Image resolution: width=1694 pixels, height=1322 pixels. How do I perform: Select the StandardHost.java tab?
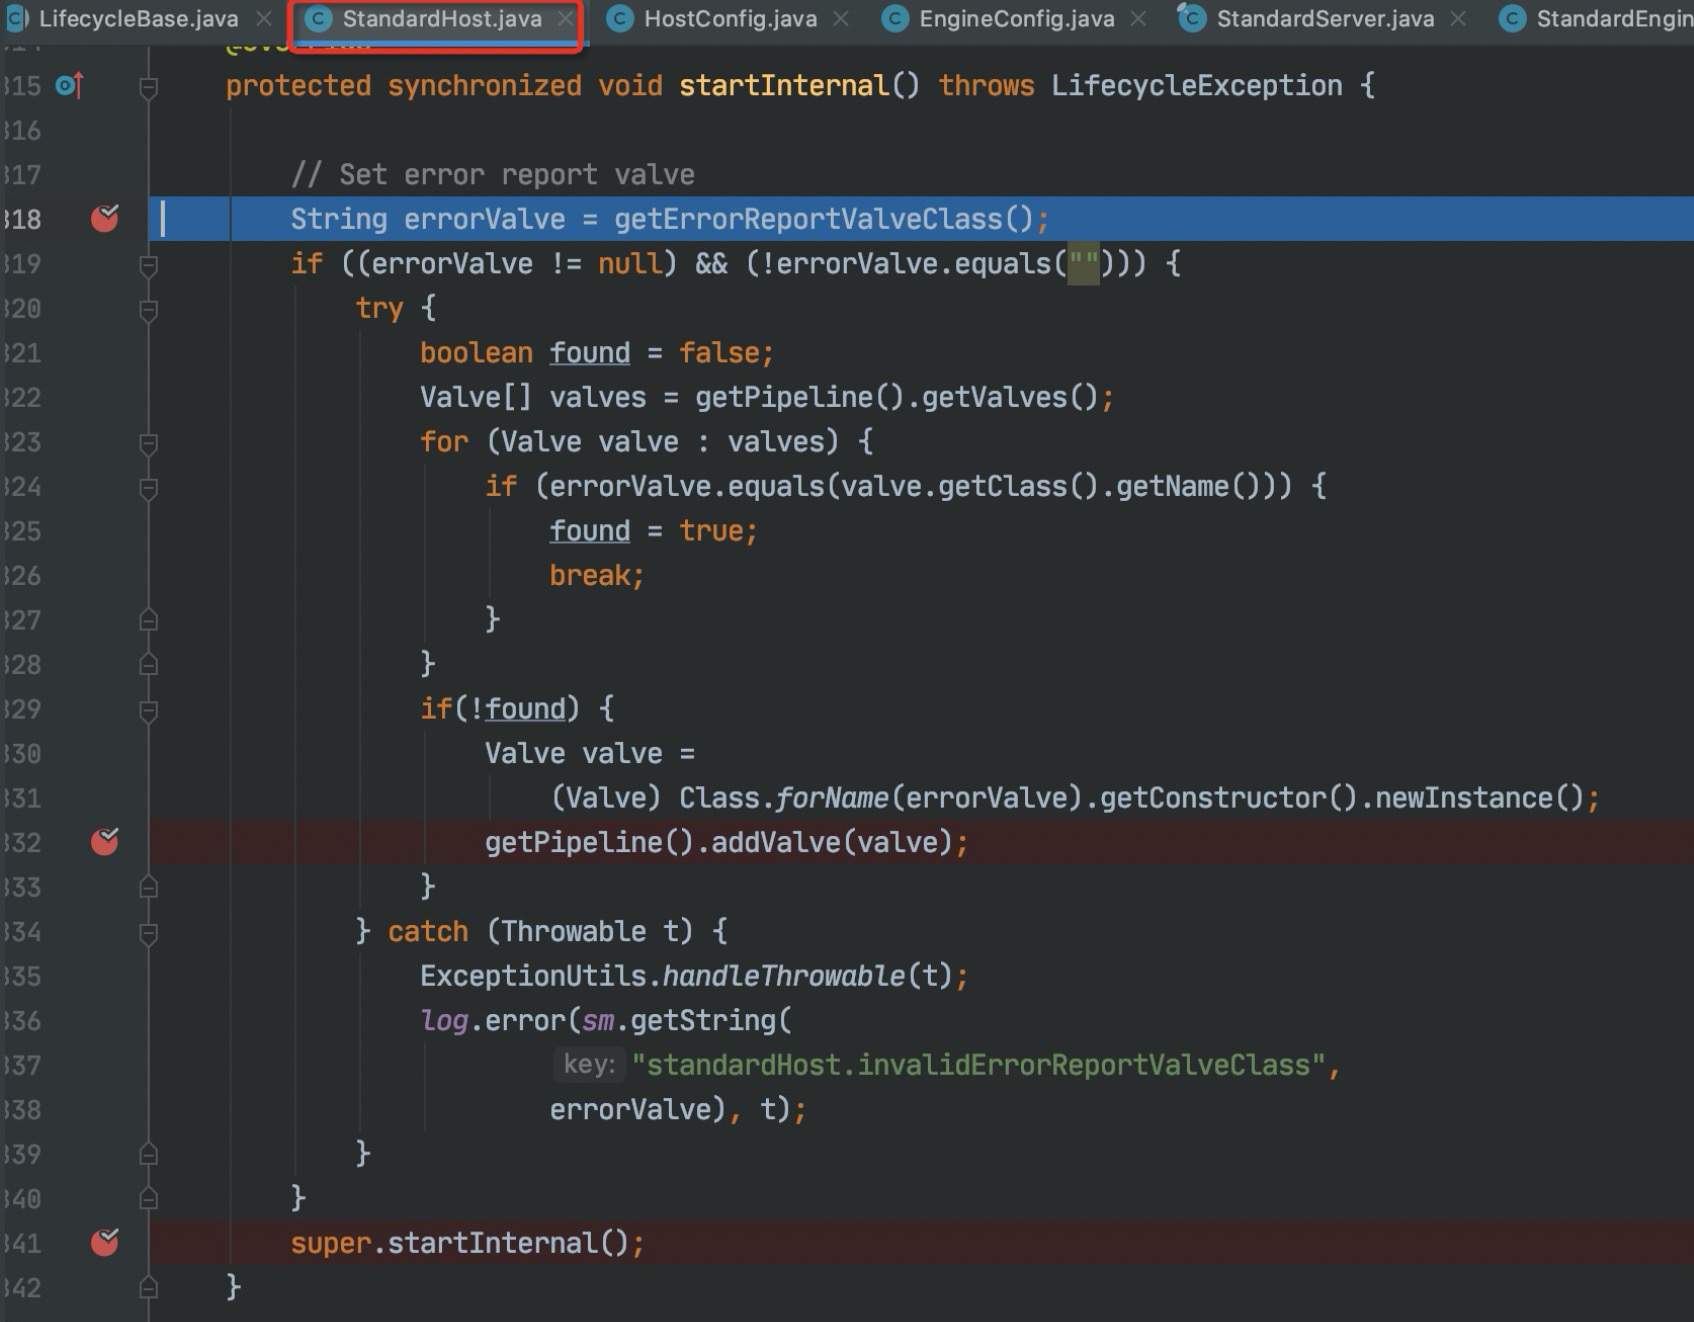click(x=441, y=19)
